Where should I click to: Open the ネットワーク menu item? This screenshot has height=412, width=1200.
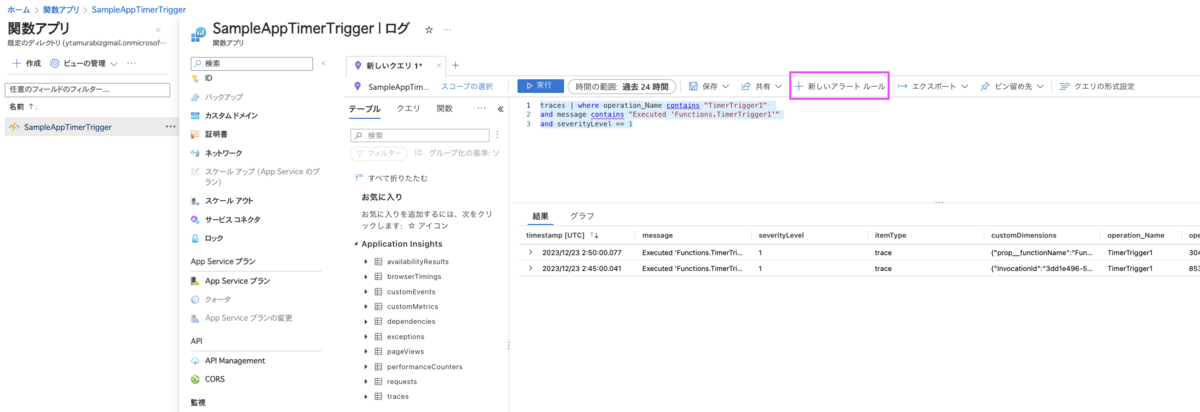tap(223, 153)
